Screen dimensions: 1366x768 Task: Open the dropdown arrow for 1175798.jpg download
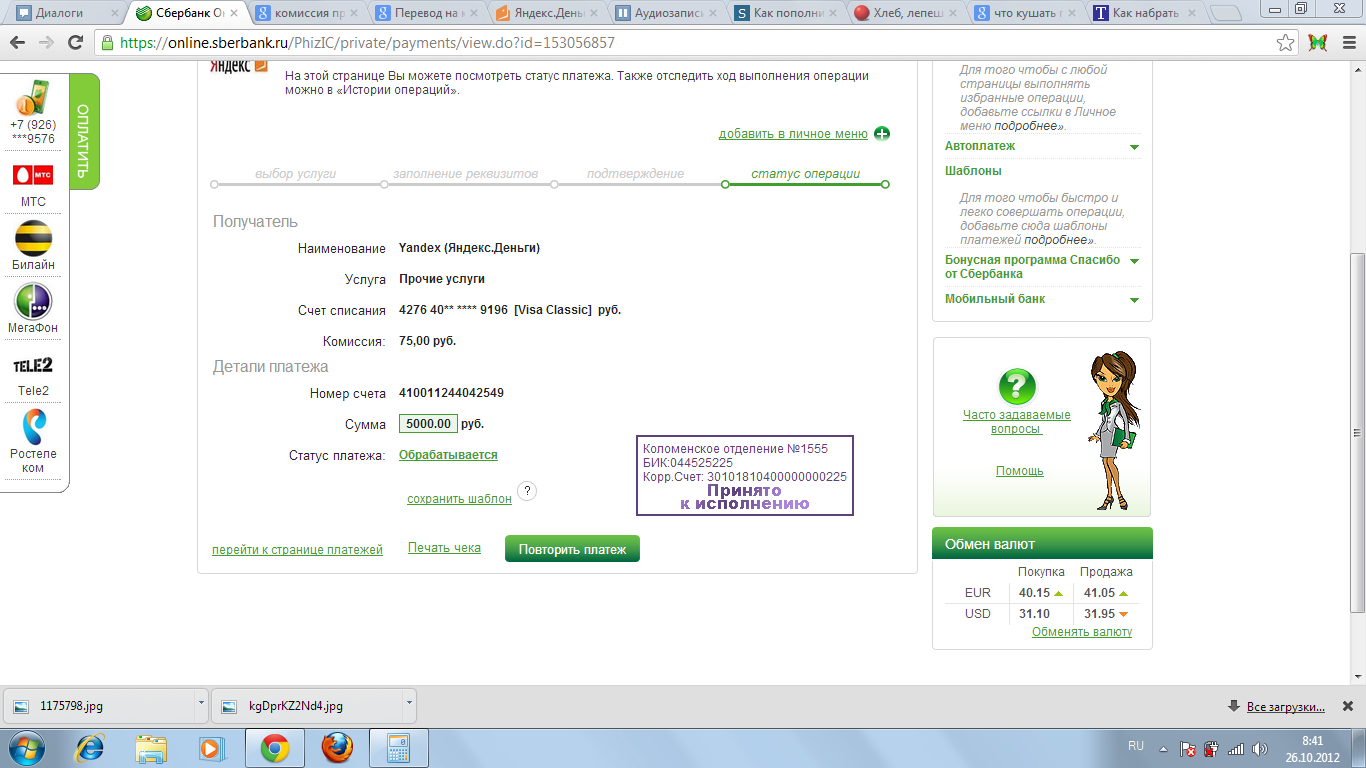point(200,705)
